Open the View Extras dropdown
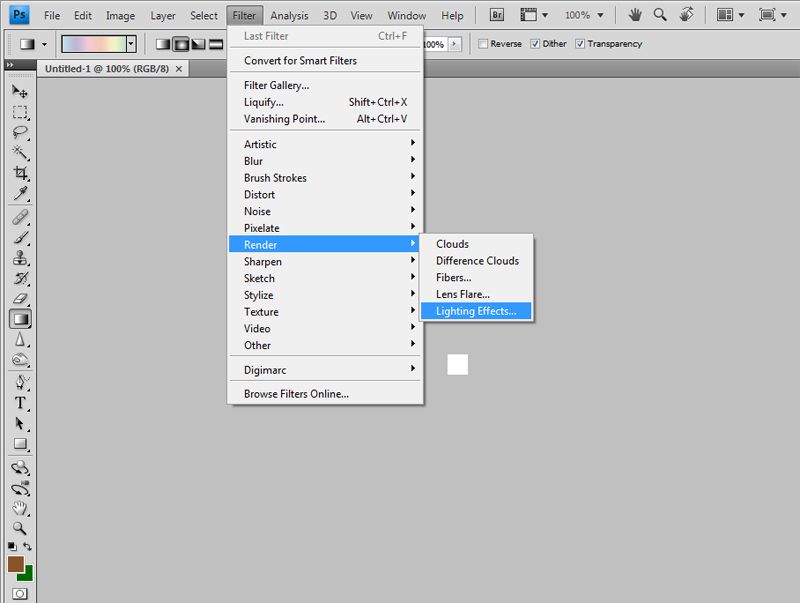This screenshot has width=800, height=603. pyautogui.click(x=545, y=15)
